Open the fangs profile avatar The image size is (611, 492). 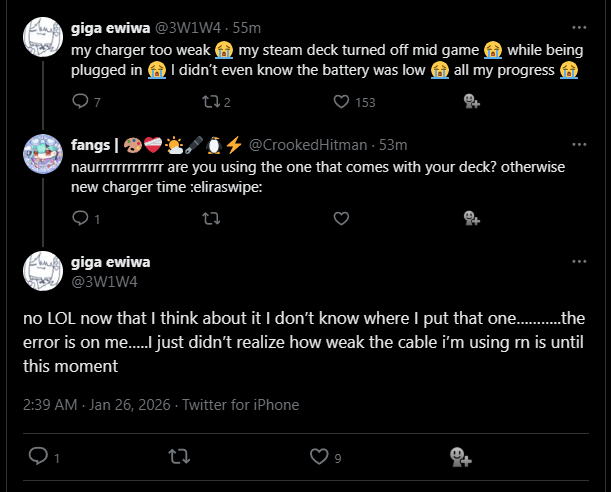pyautogui.click(x=45, y=153)
